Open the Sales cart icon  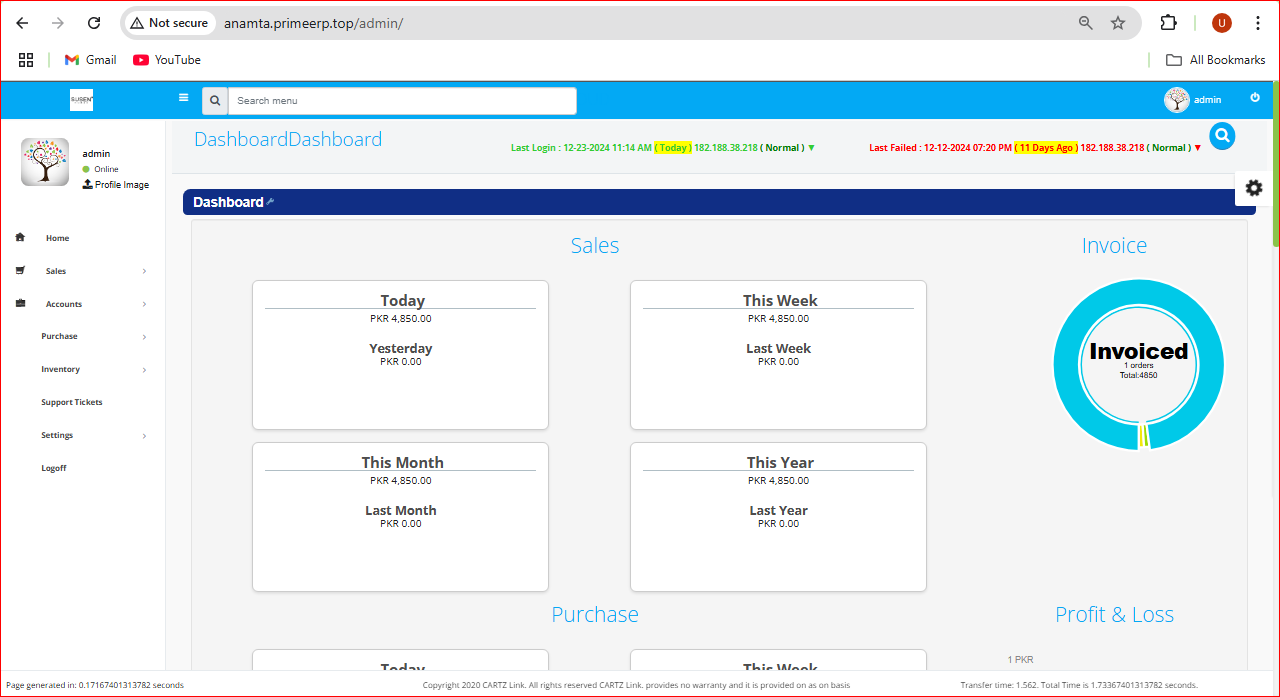pos(19,270)
